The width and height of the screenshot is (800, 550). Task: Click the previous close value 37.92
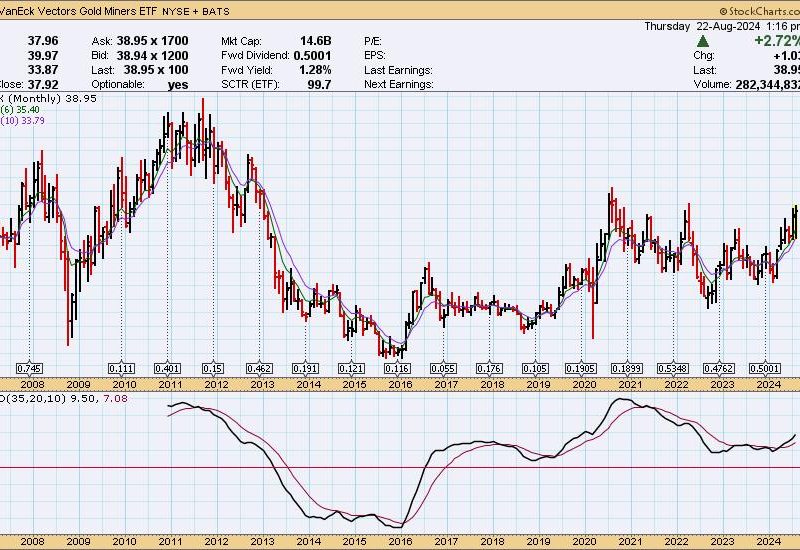(x=43, y=85)
